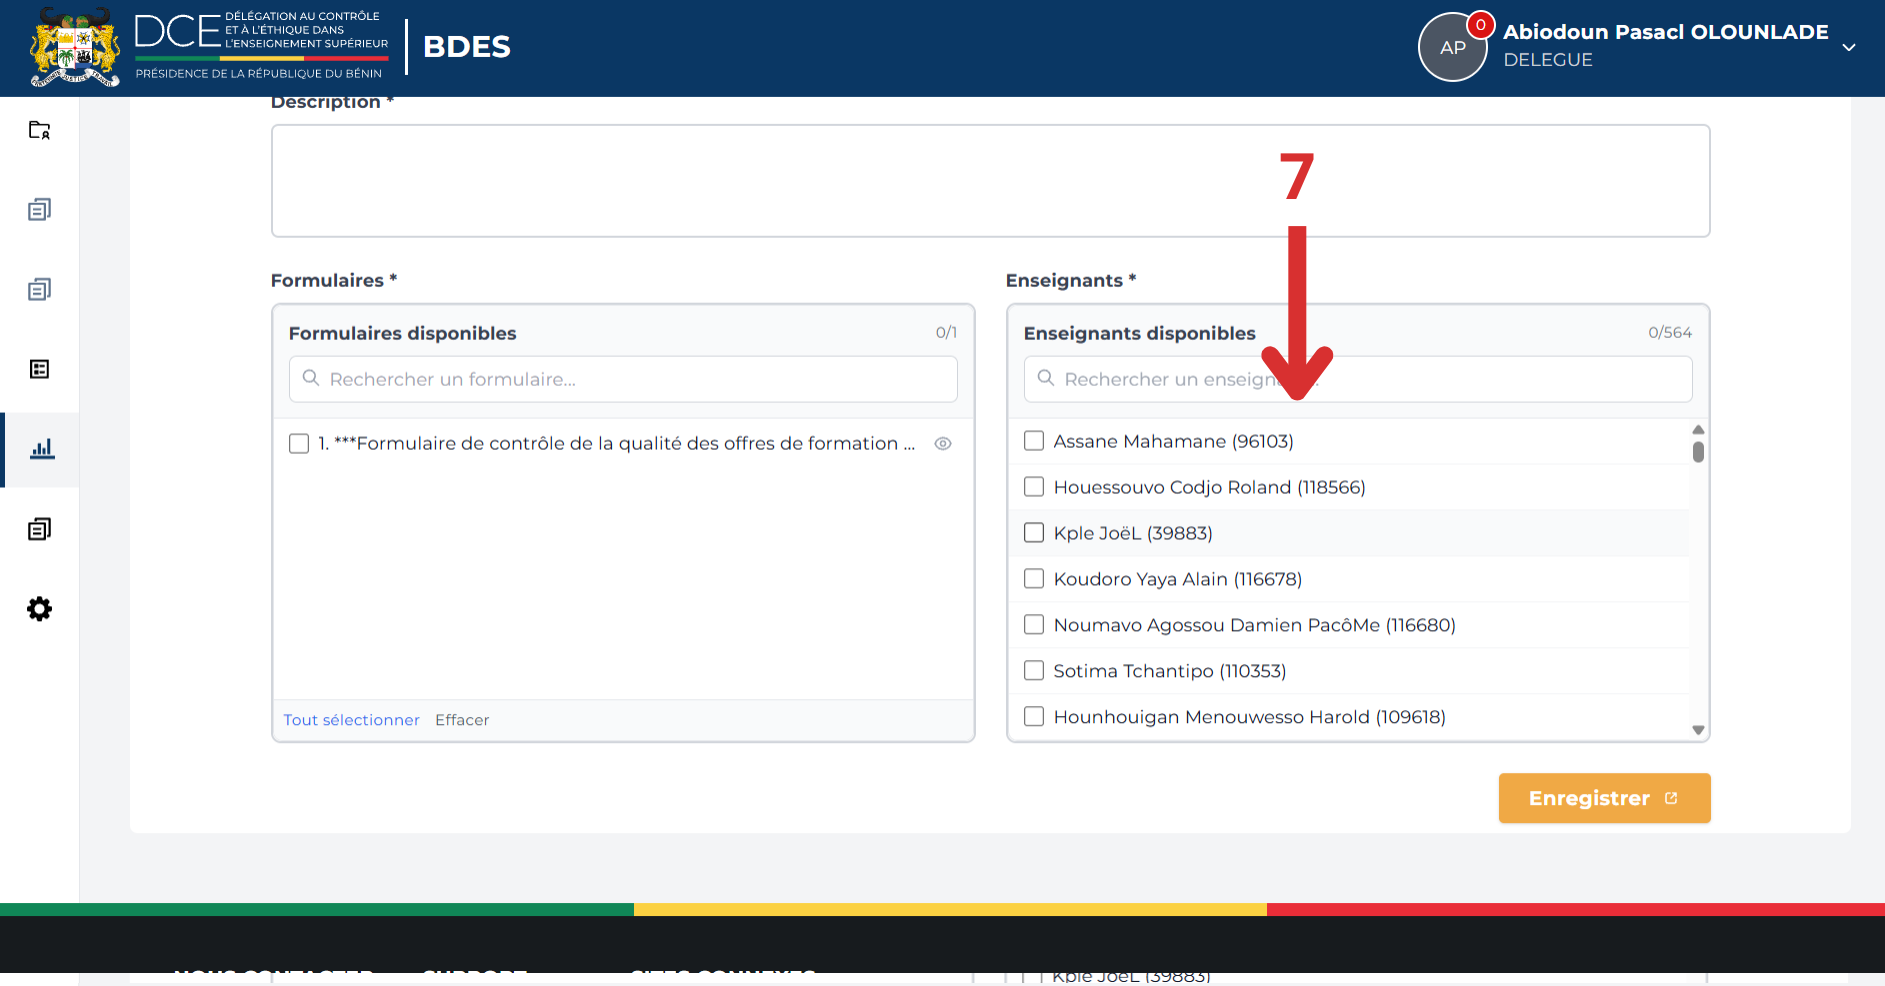Click the external icon in Enregistrer button
The image size is (1885, 986).
(1671, 798)
